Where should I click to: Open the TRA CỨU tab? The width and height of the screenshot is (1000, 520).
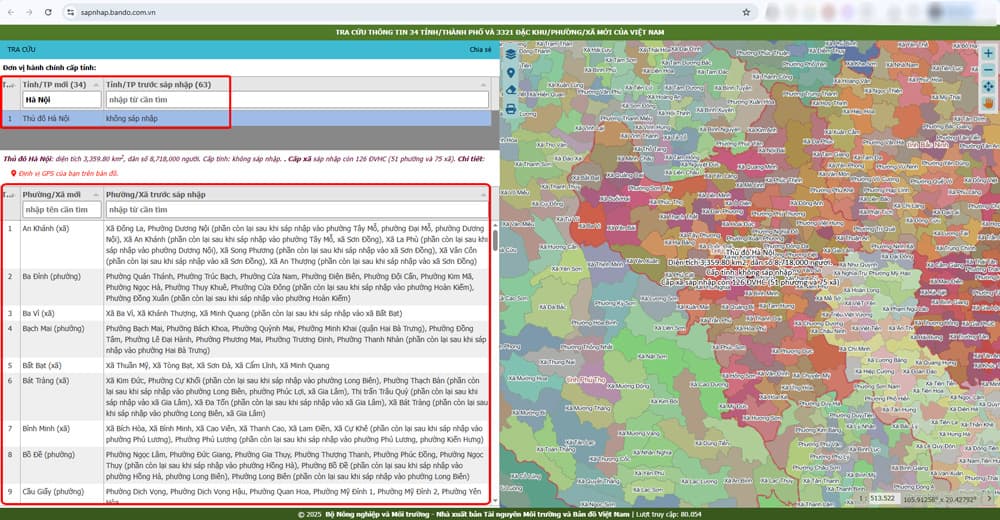pos(21,48)
